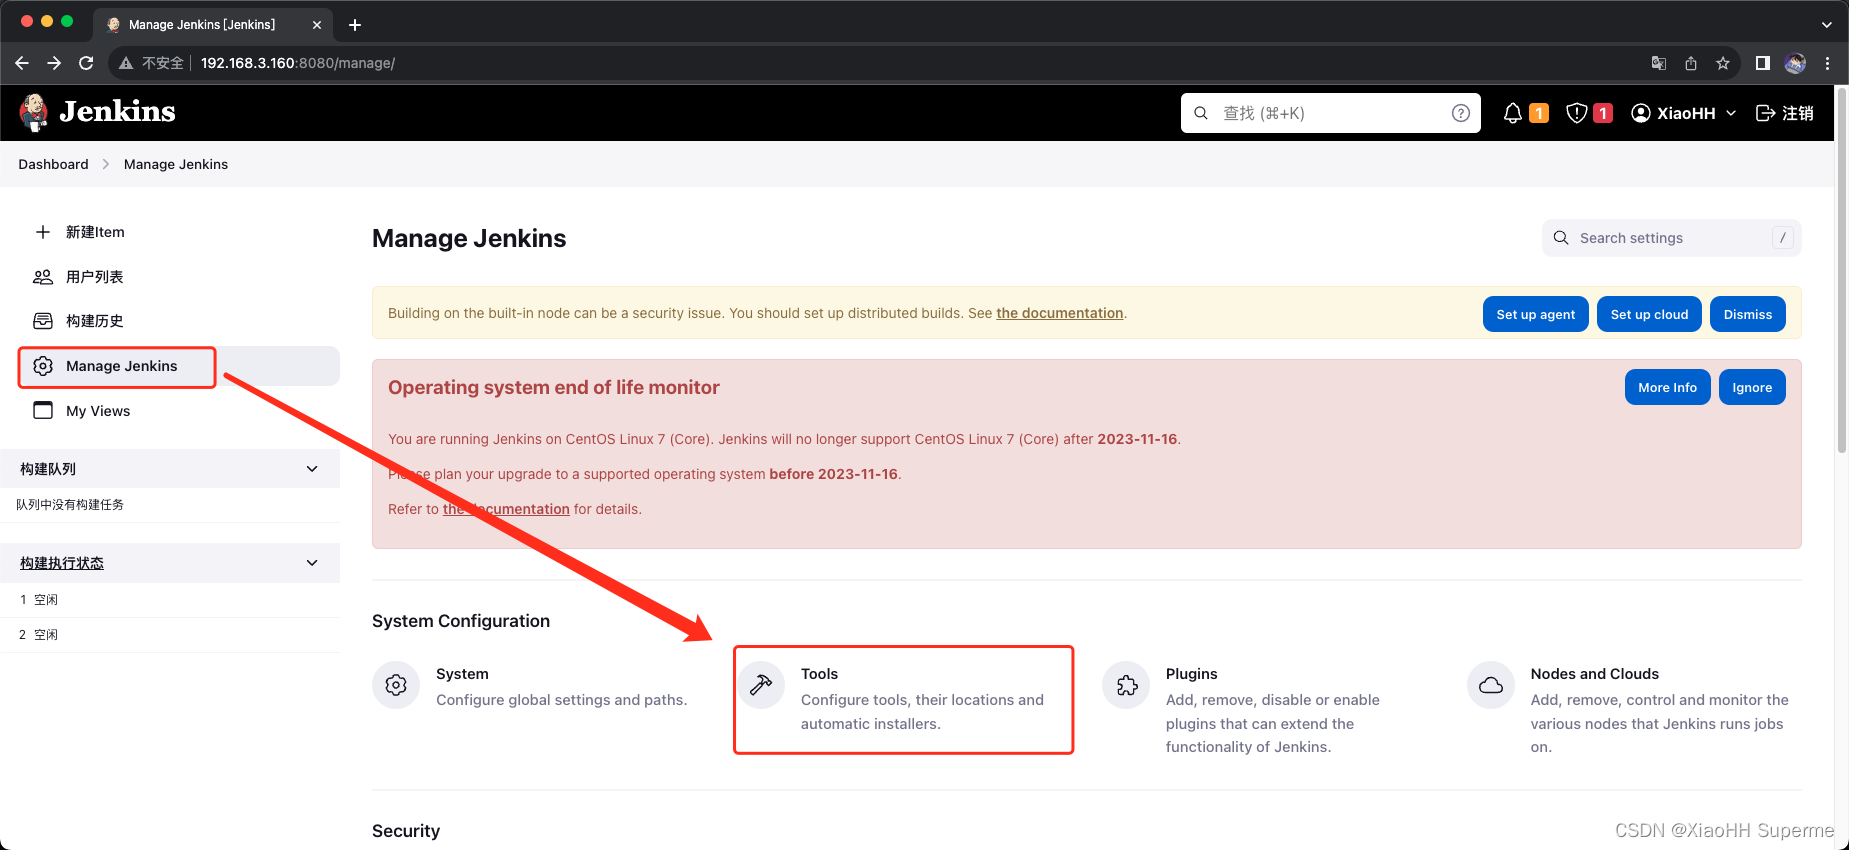1849x850 pixels.
Task: Click executor row '2 空闲'
Action: (x=170, y=635)
